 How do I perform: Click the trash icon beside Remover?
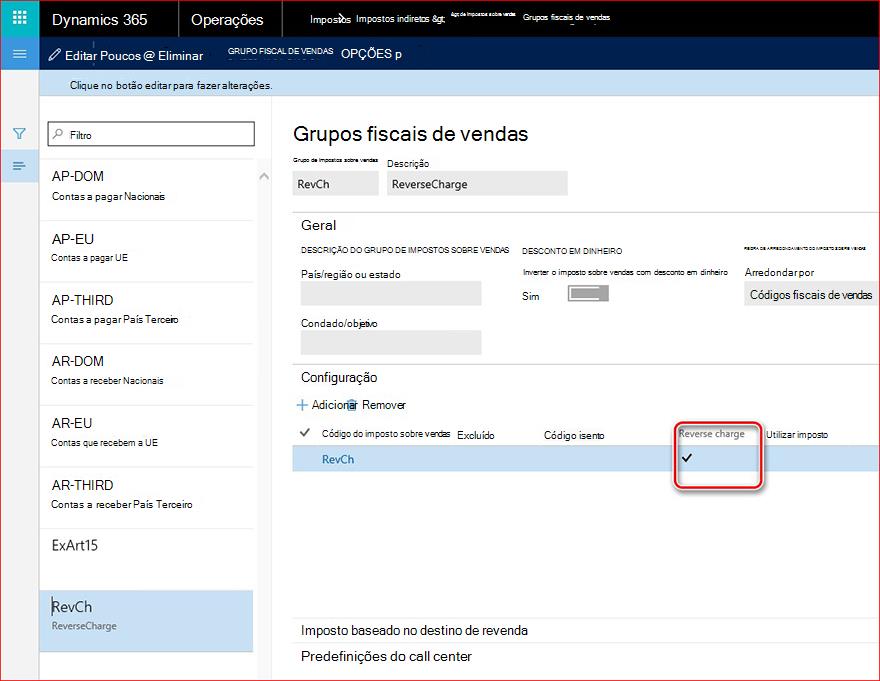352,405
